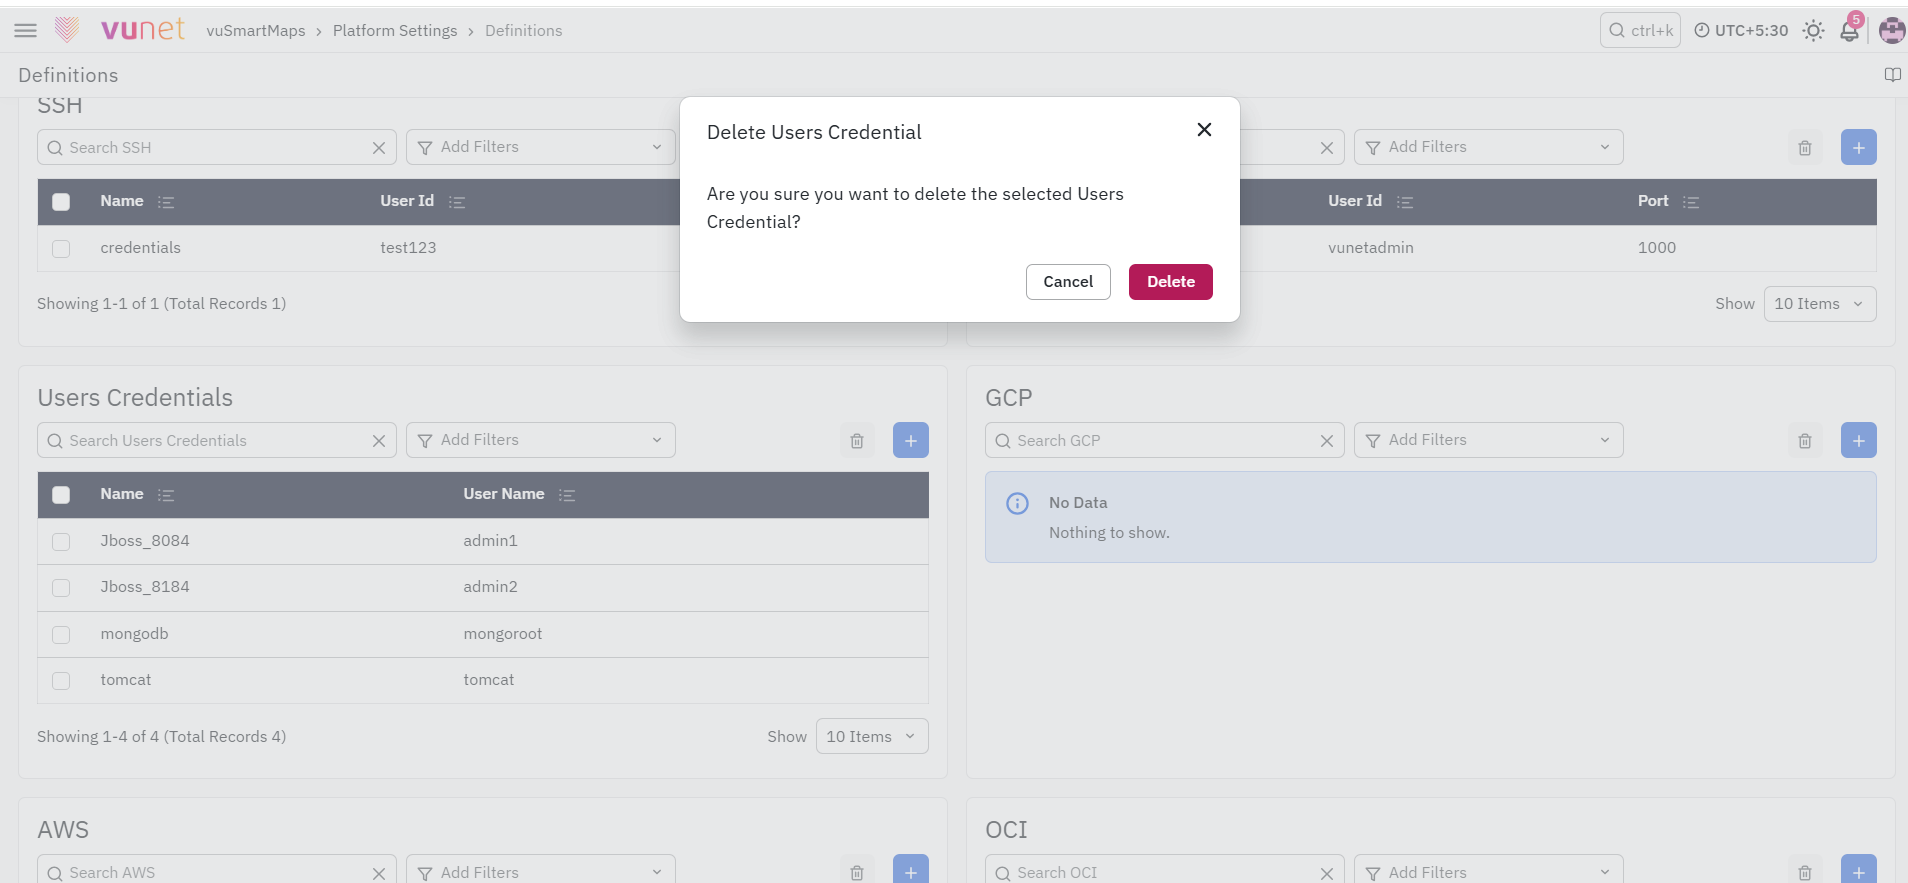Open the 10 Items dropdown under Users Credentials
The image size is (1908, 883).
click(872, 736)
